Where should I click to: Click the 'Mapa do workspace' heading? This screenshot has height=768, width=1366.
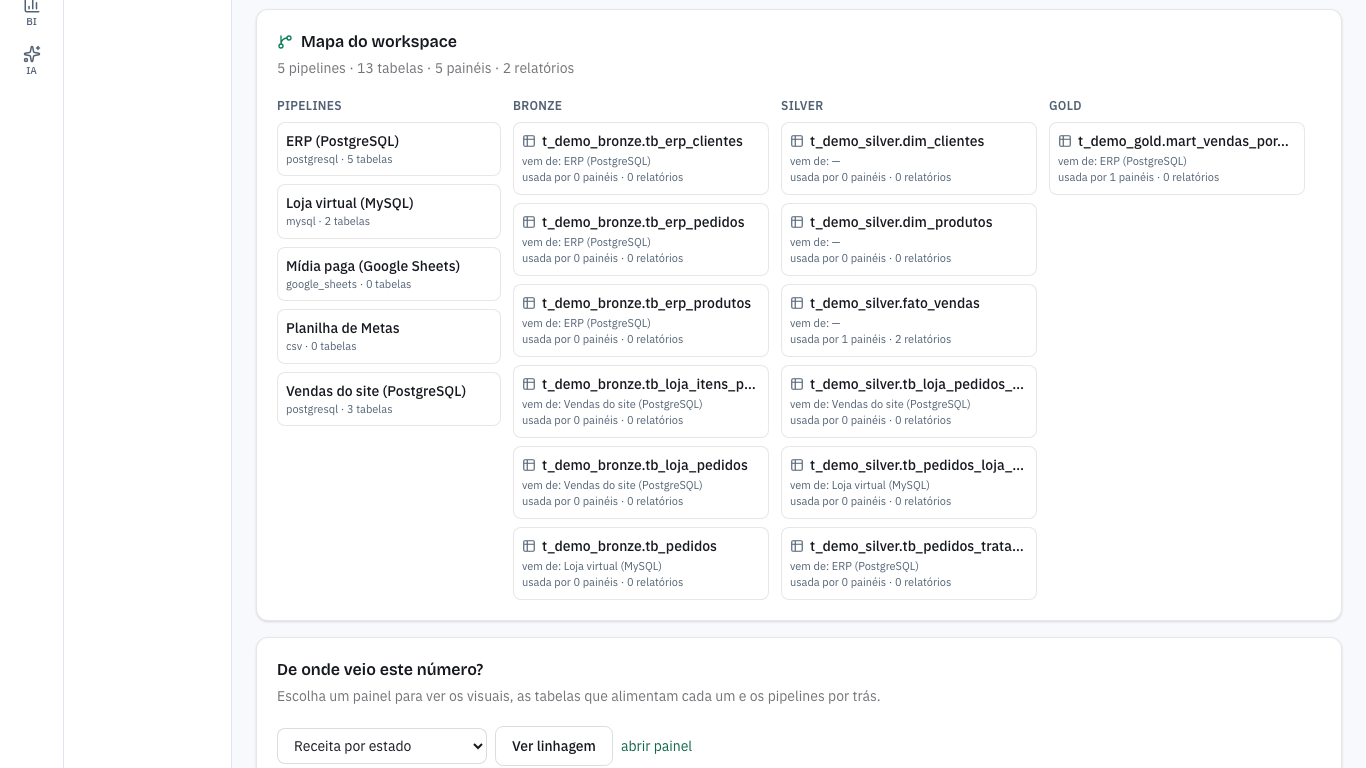[379, 42]
